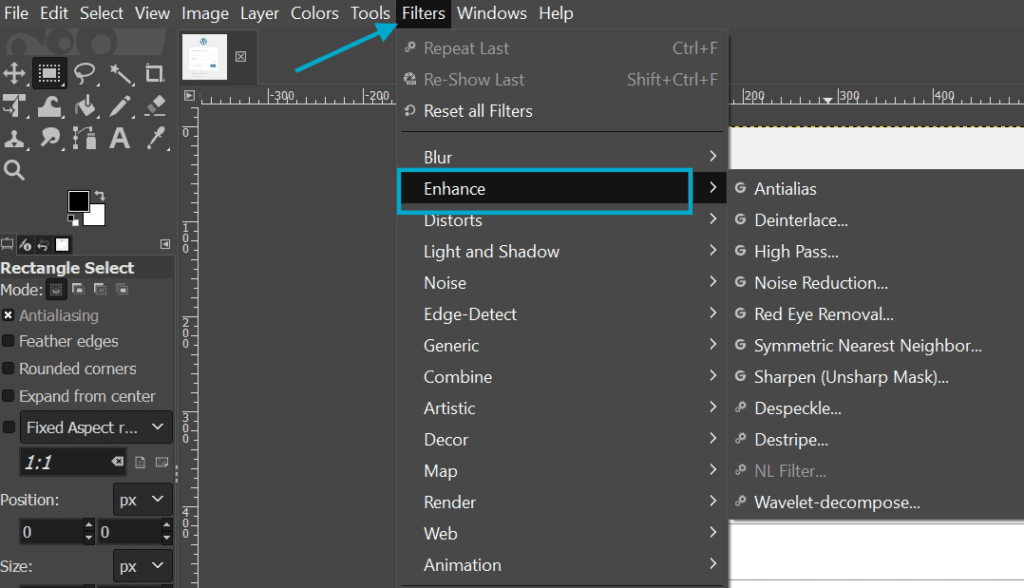This screenshot has height=588, width=1024.
Task: Select the Color Picker eyedropper tool
Action: [155, 138]
